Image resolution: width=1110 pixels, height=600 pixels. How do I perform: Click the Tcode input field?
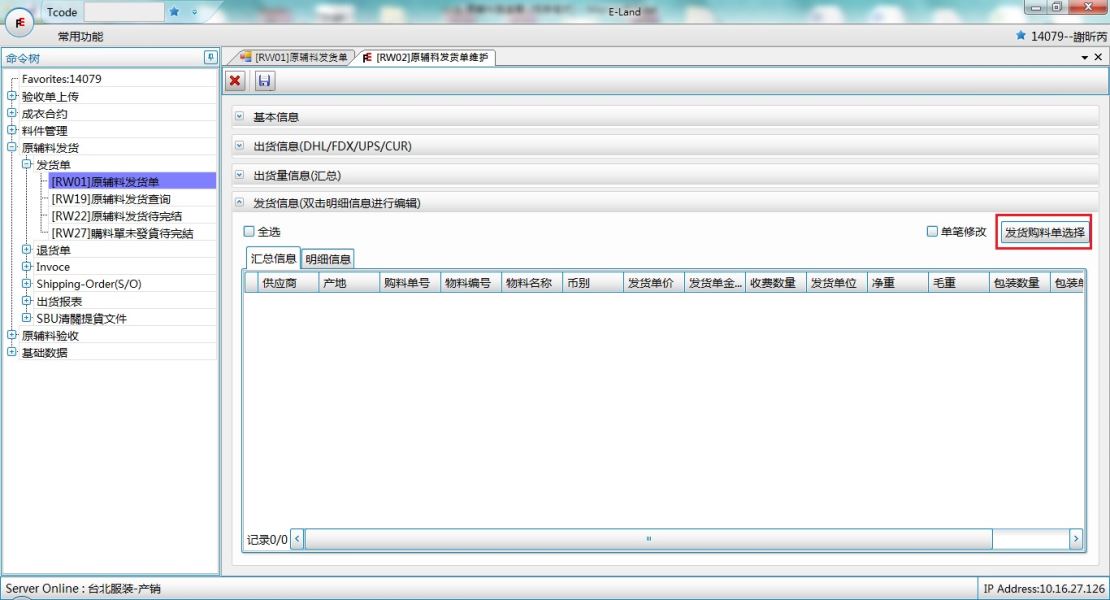coord(123,11)
